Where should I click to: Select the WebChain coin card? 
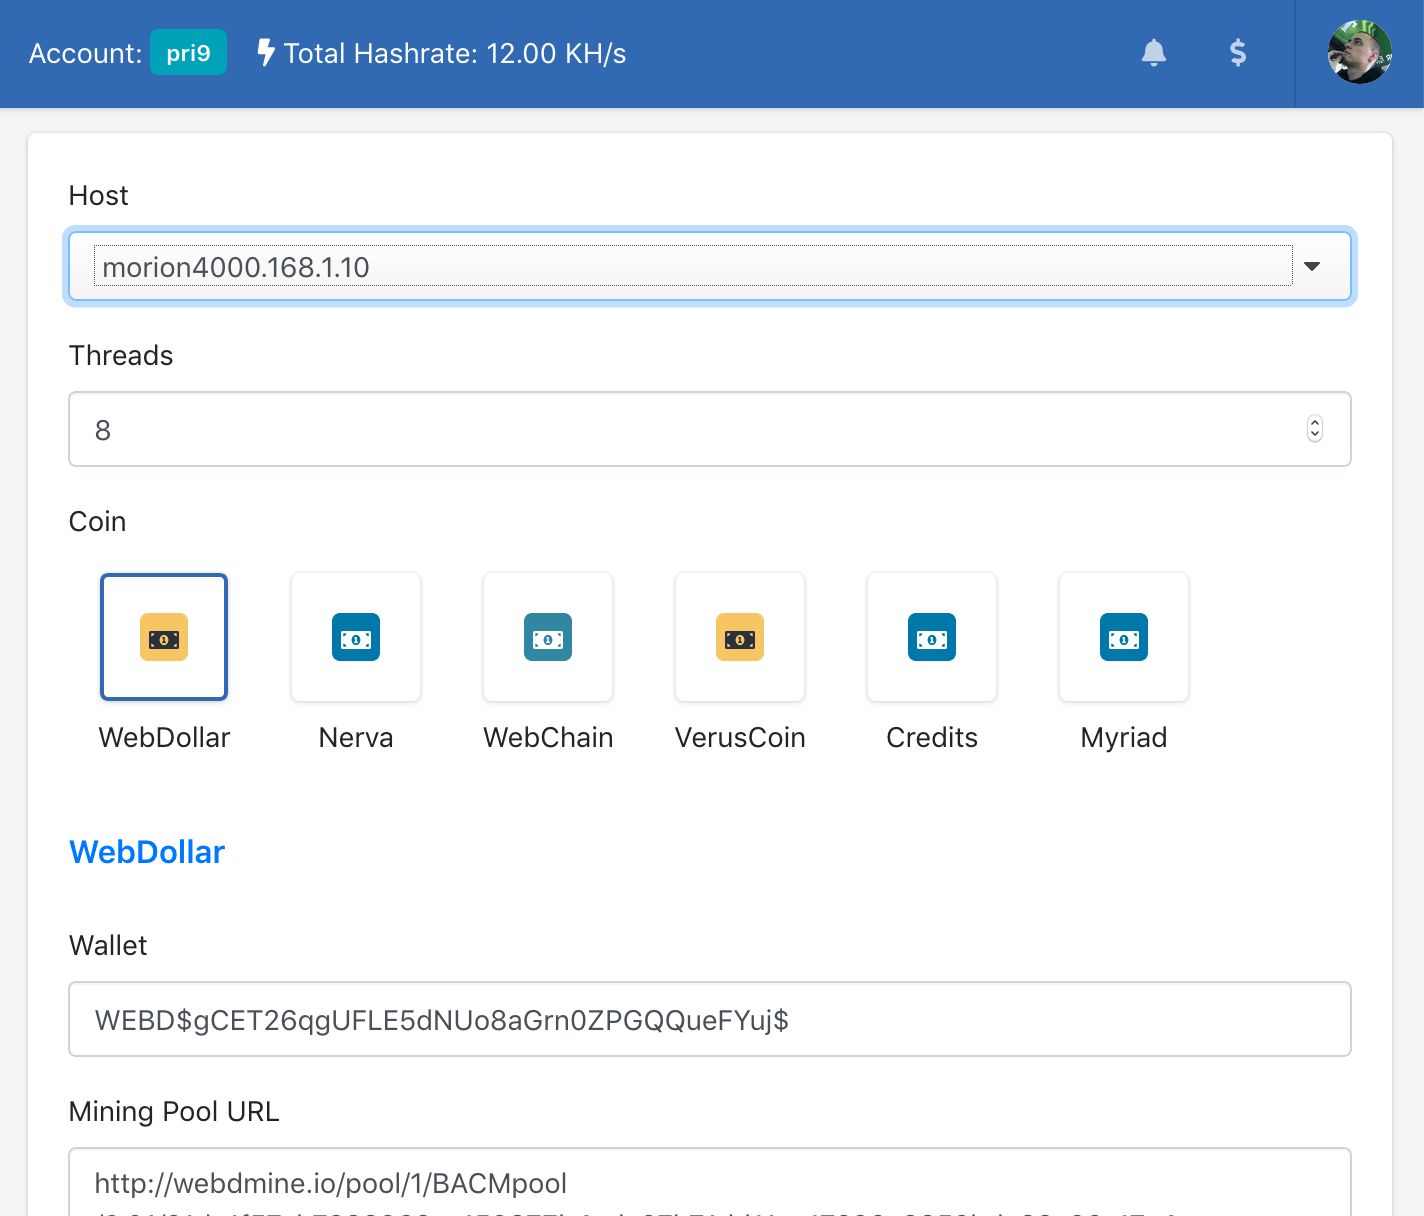click(x=548, y=637)
